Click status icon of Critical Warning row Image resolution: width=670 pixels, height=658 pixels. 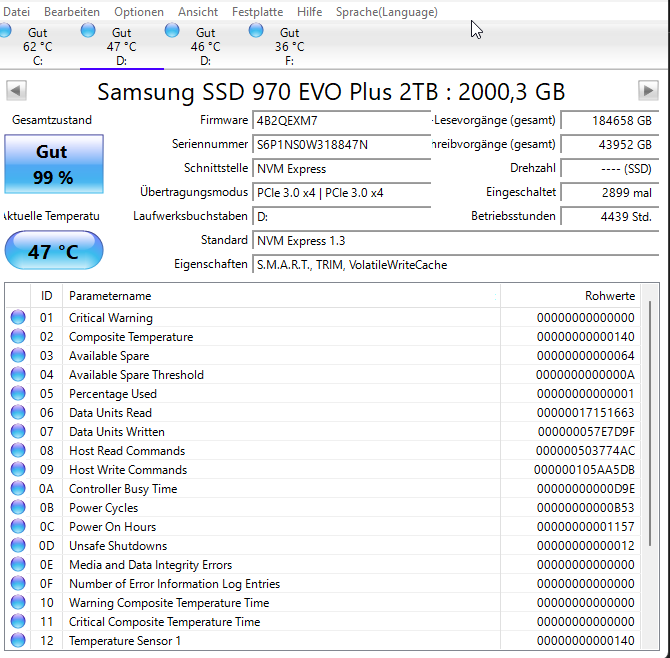pyautogui.click(x=18, y=317)
